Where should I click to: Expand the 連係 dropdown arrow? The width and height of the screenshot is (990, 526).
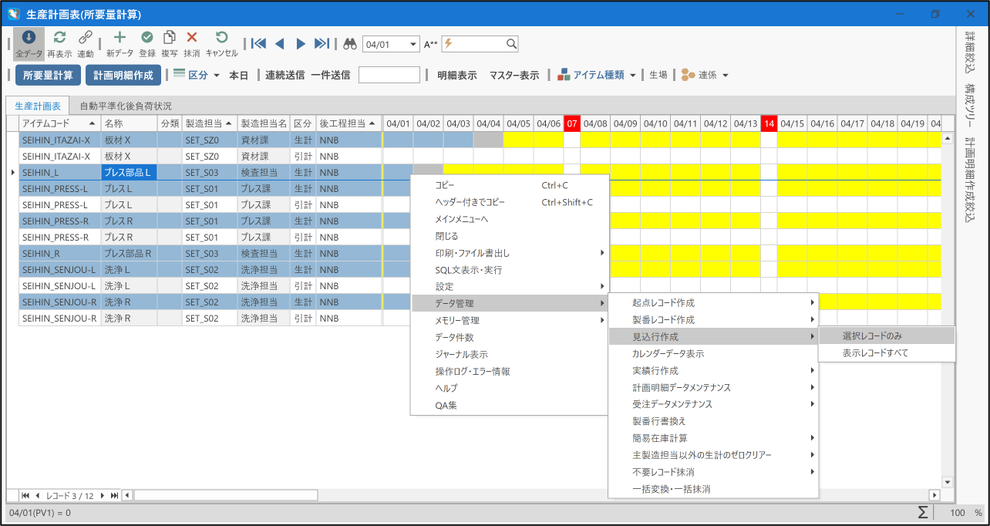click(725, 75)
